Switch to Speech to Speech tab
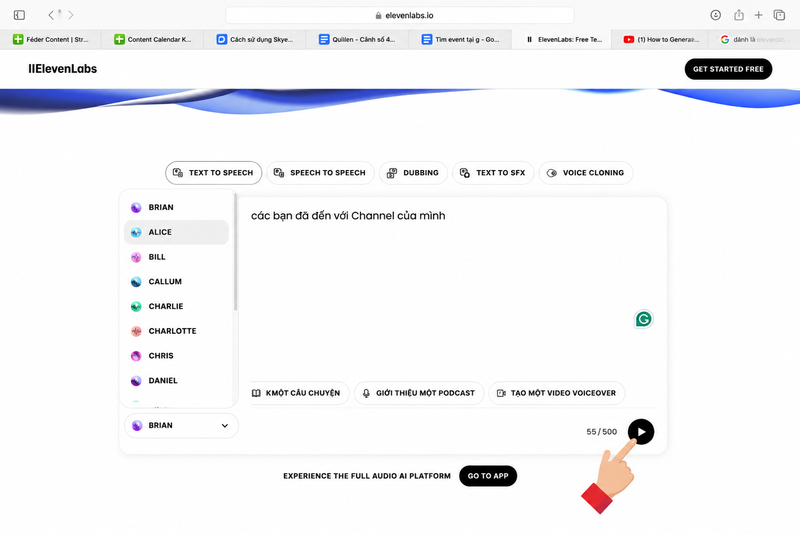Image resolution: width=800 pixels, height=534 pixels. click(320, 173)
